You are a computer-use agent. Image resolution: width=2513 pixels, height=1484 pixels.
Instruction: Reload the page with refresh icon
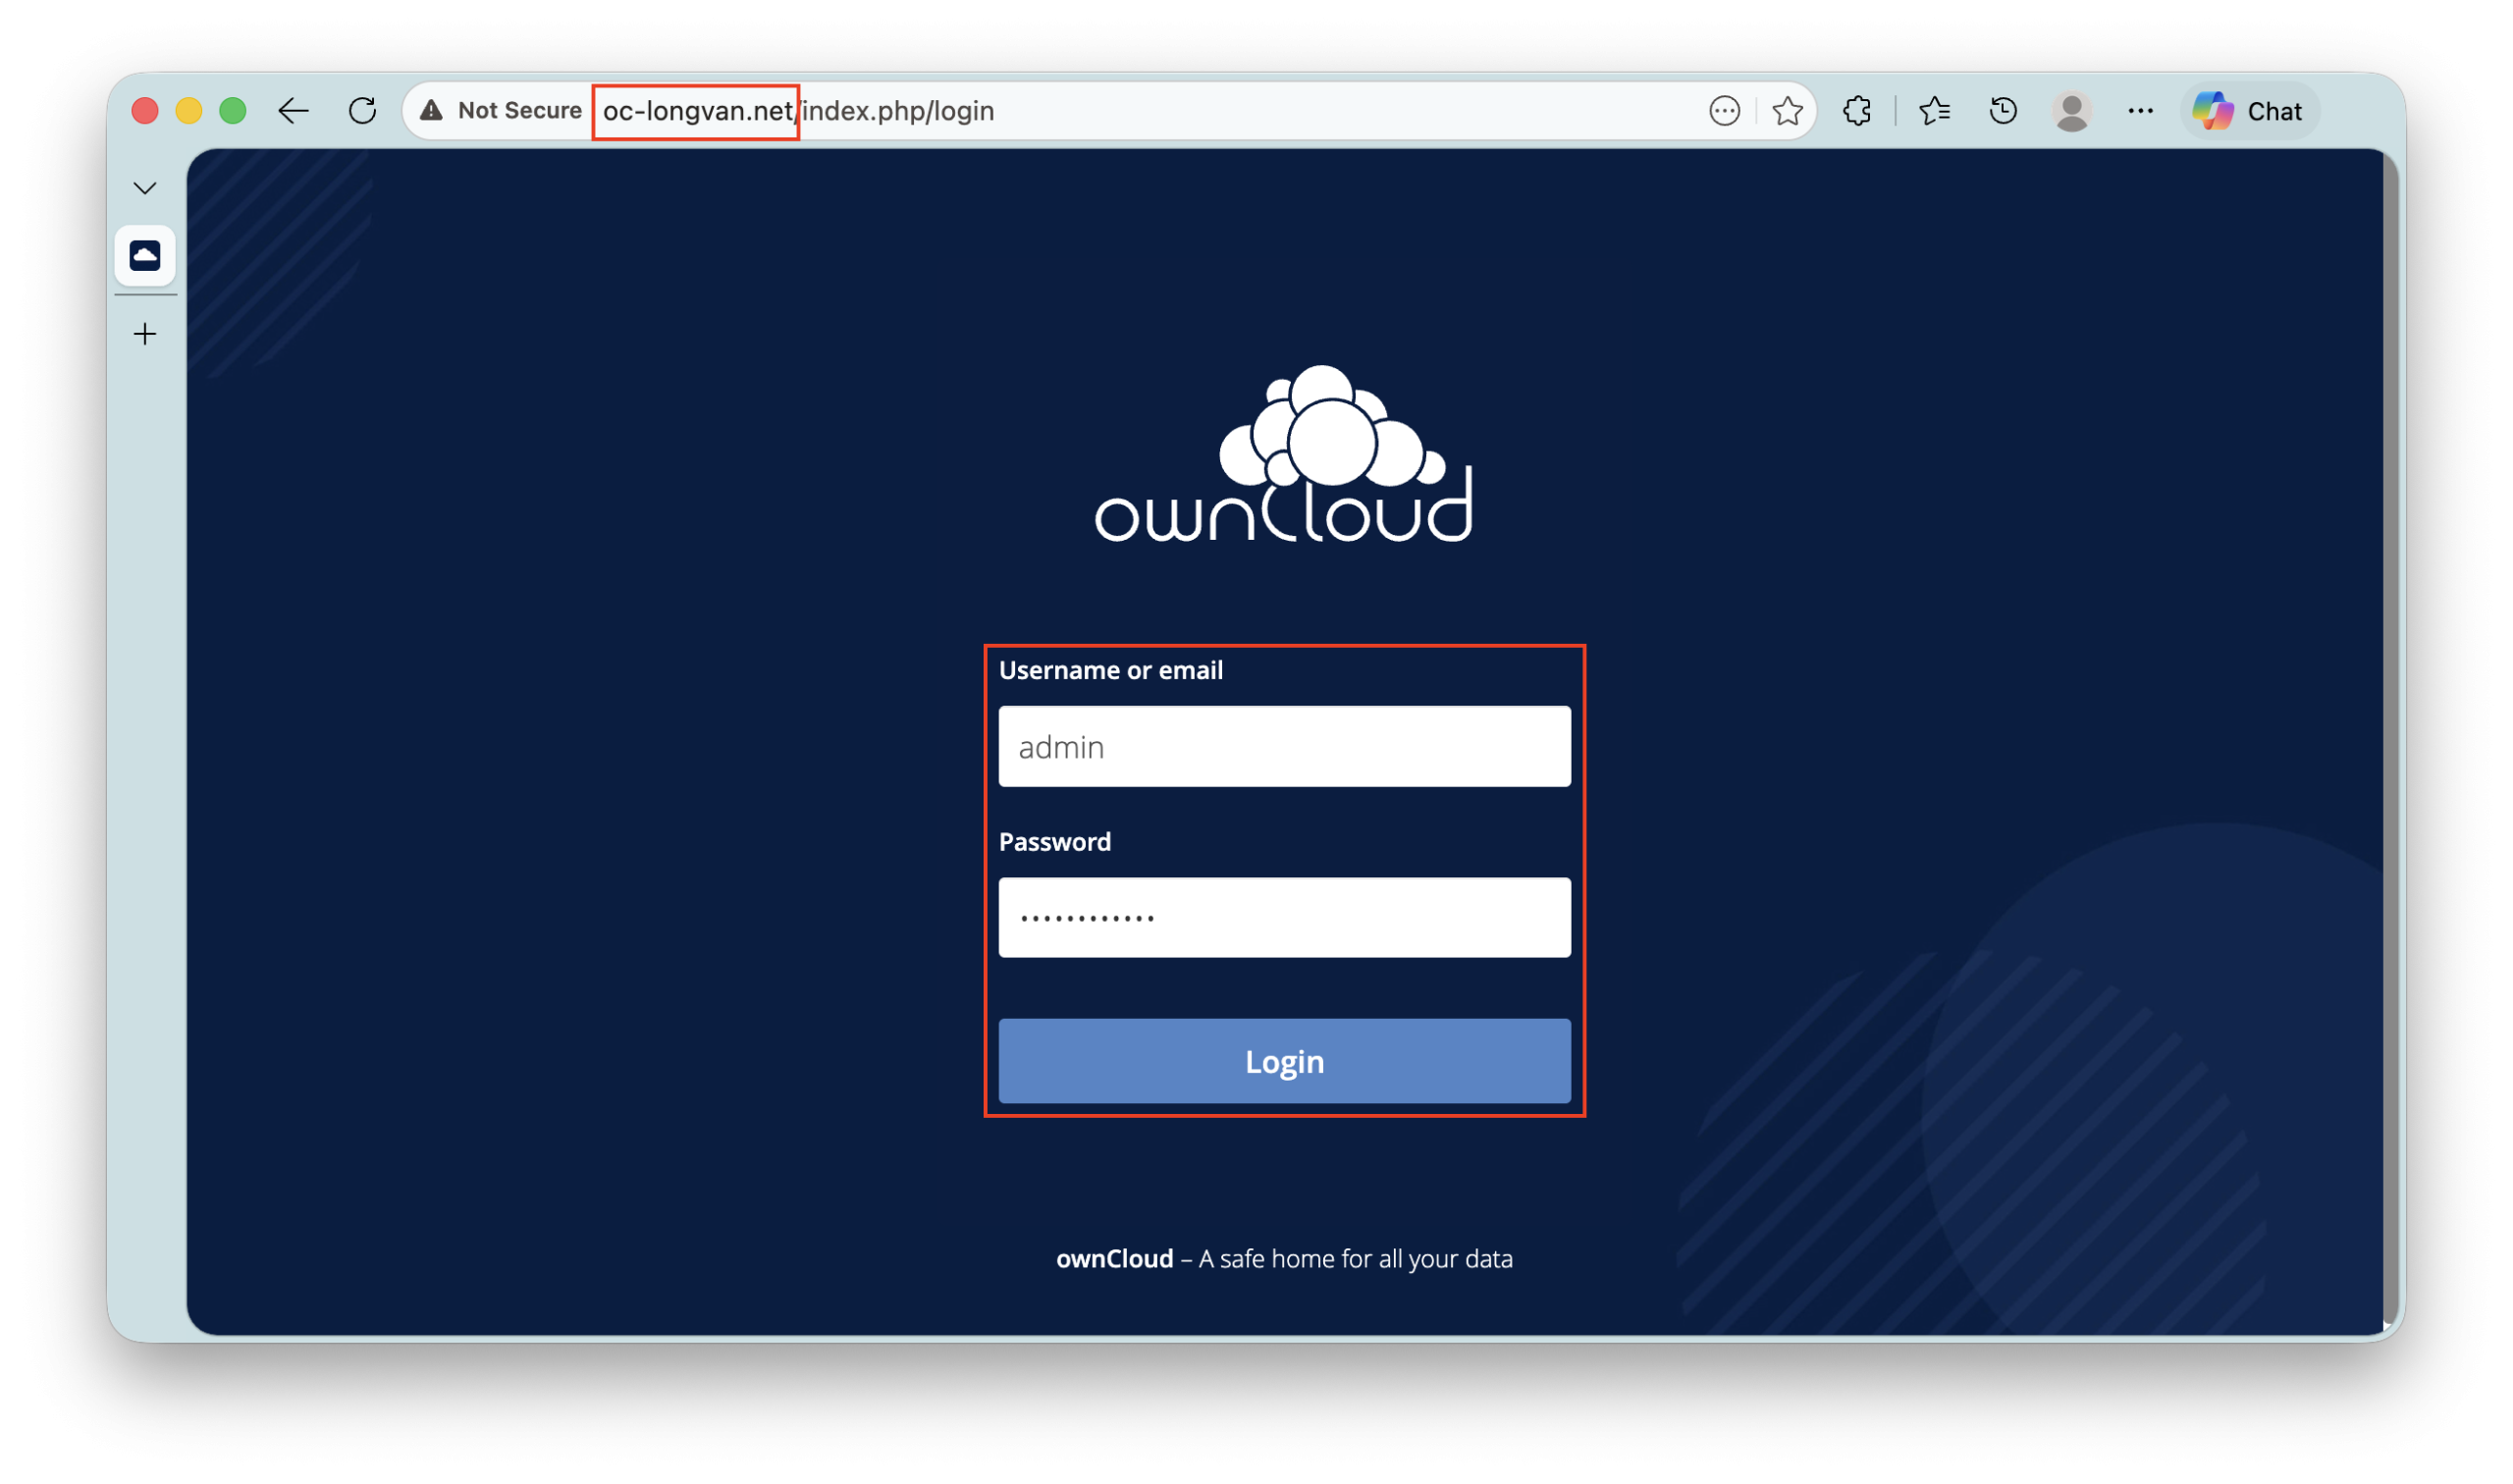coord(362,111)
